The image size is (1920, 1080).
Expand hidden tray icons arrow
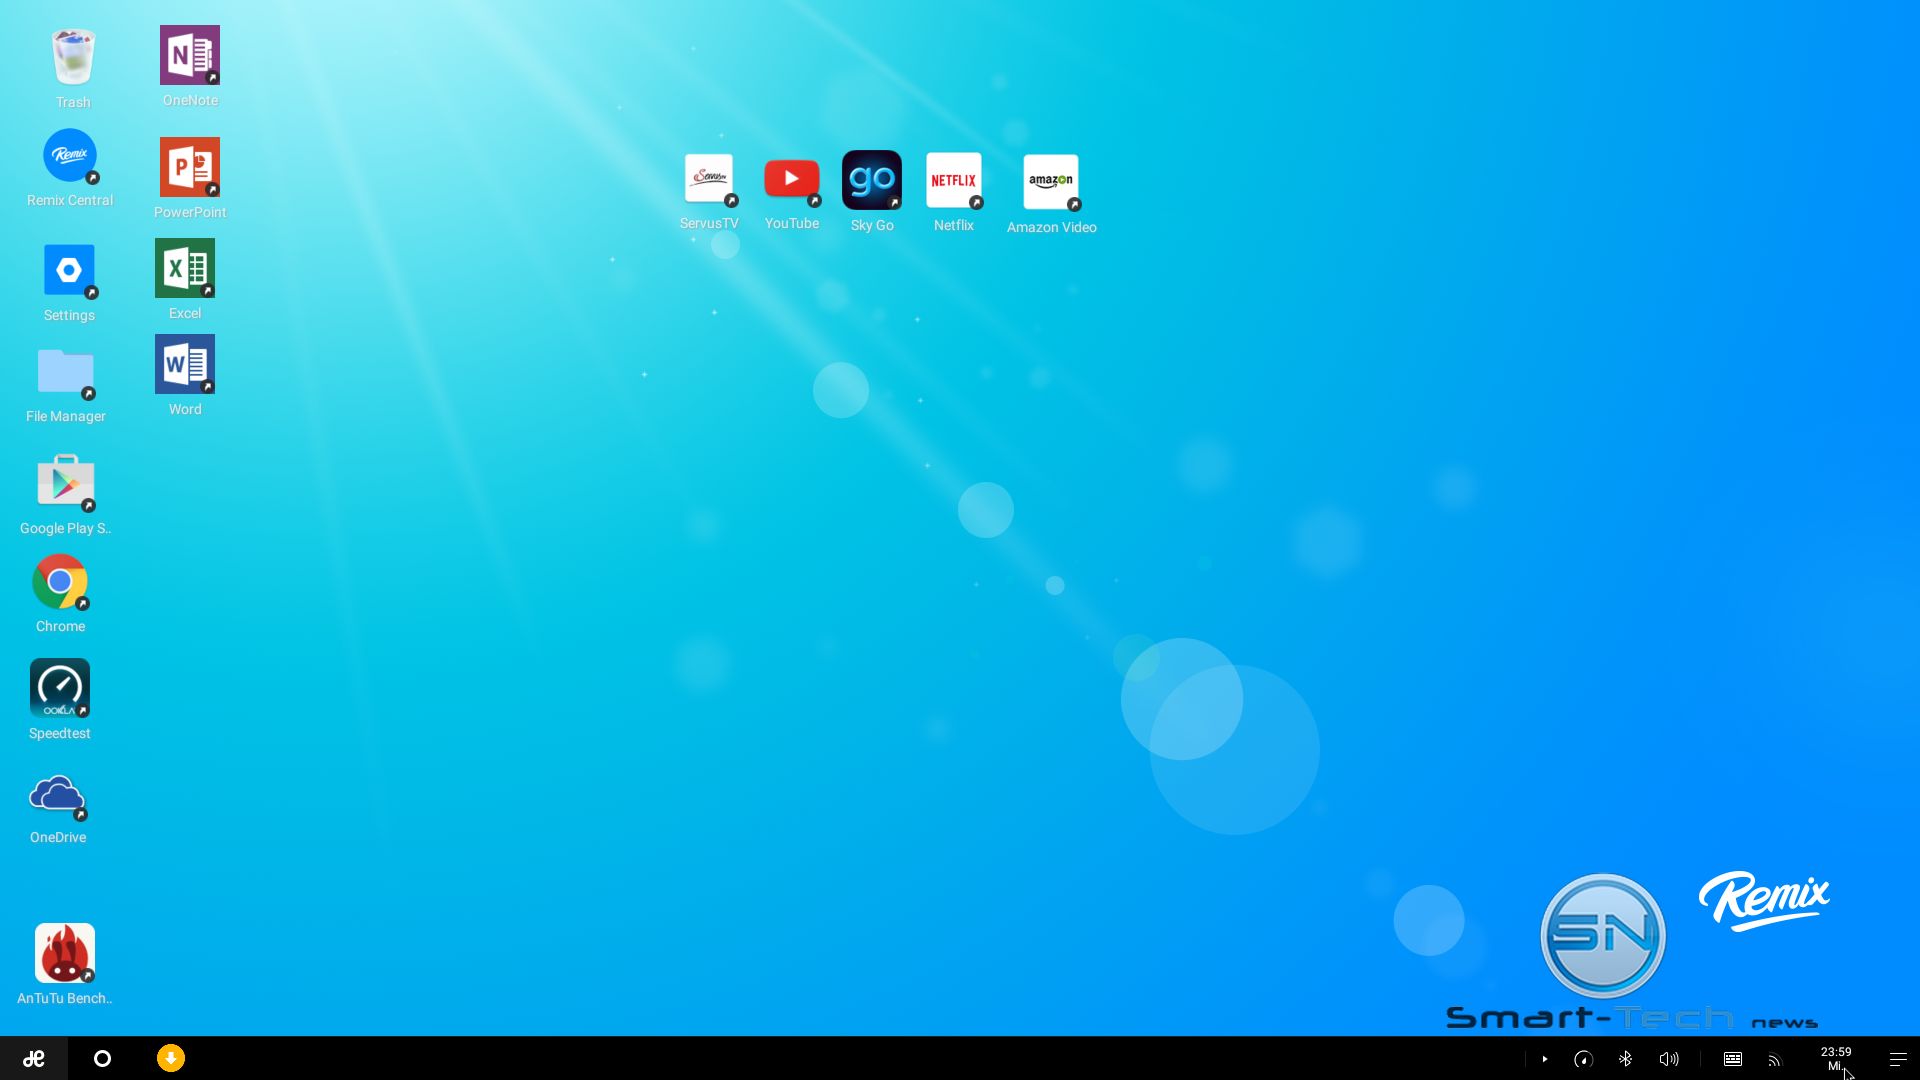(x=1545, y=1059)
